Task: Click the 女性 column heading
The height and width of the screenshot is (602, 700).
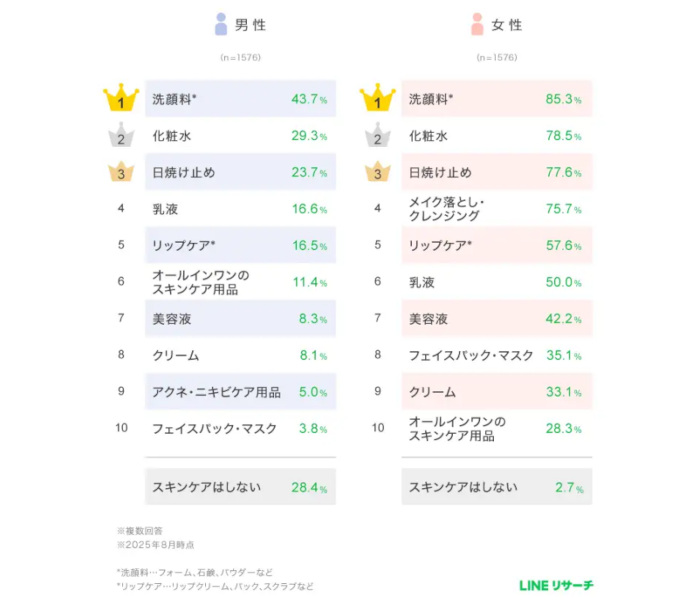Action: [x=508, y=25]
